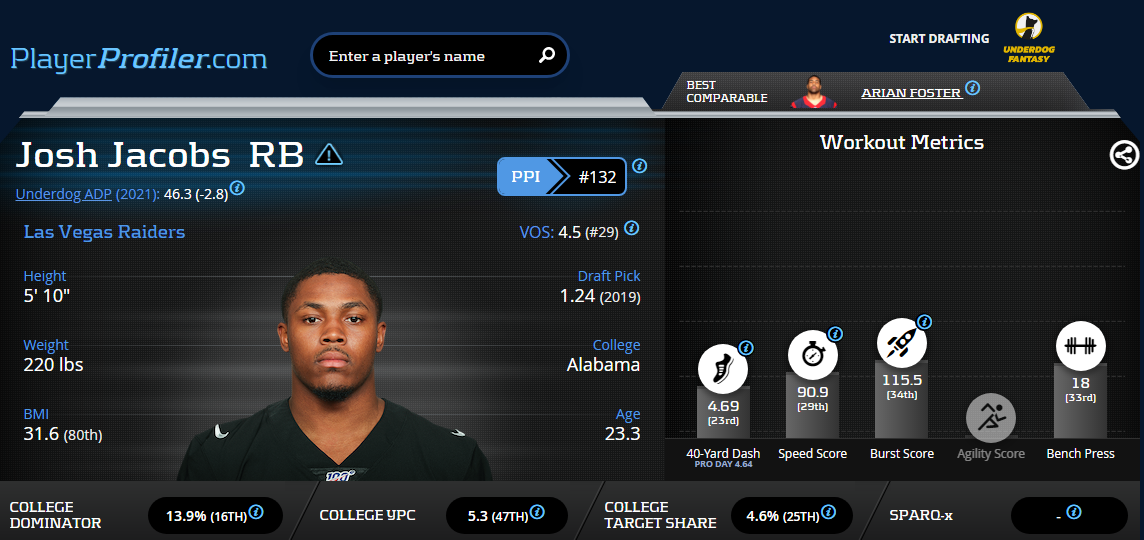Click the info icon for SPARQ-x
This screenshot has width=1144, height=540.
[1074, 512]
